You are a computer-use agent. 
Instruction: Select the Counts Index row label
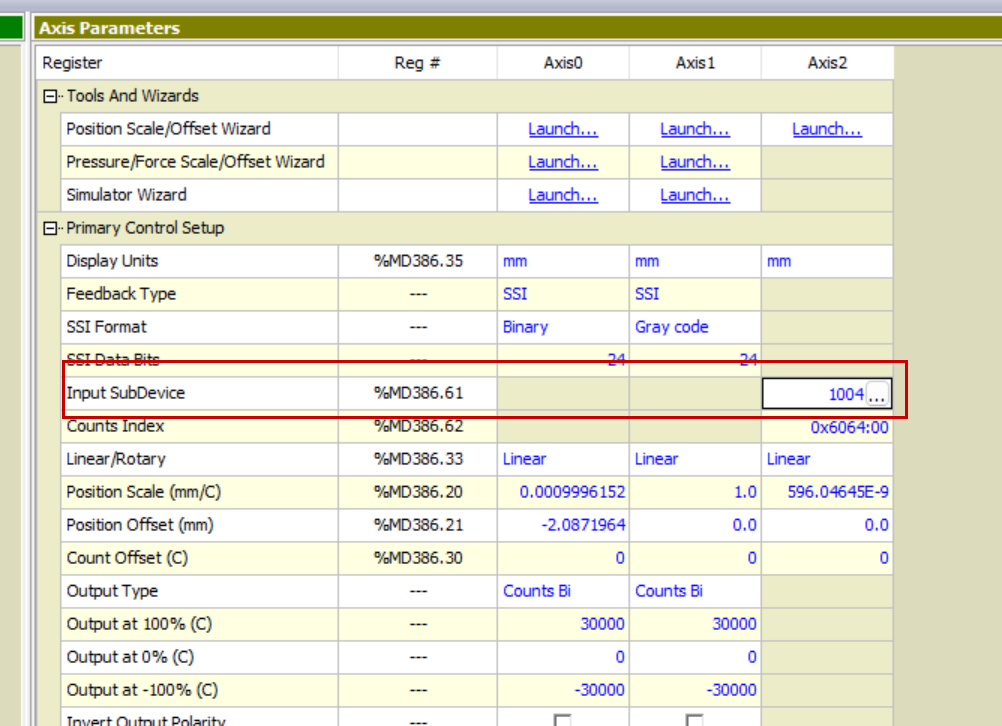click(x=116, y=426)
